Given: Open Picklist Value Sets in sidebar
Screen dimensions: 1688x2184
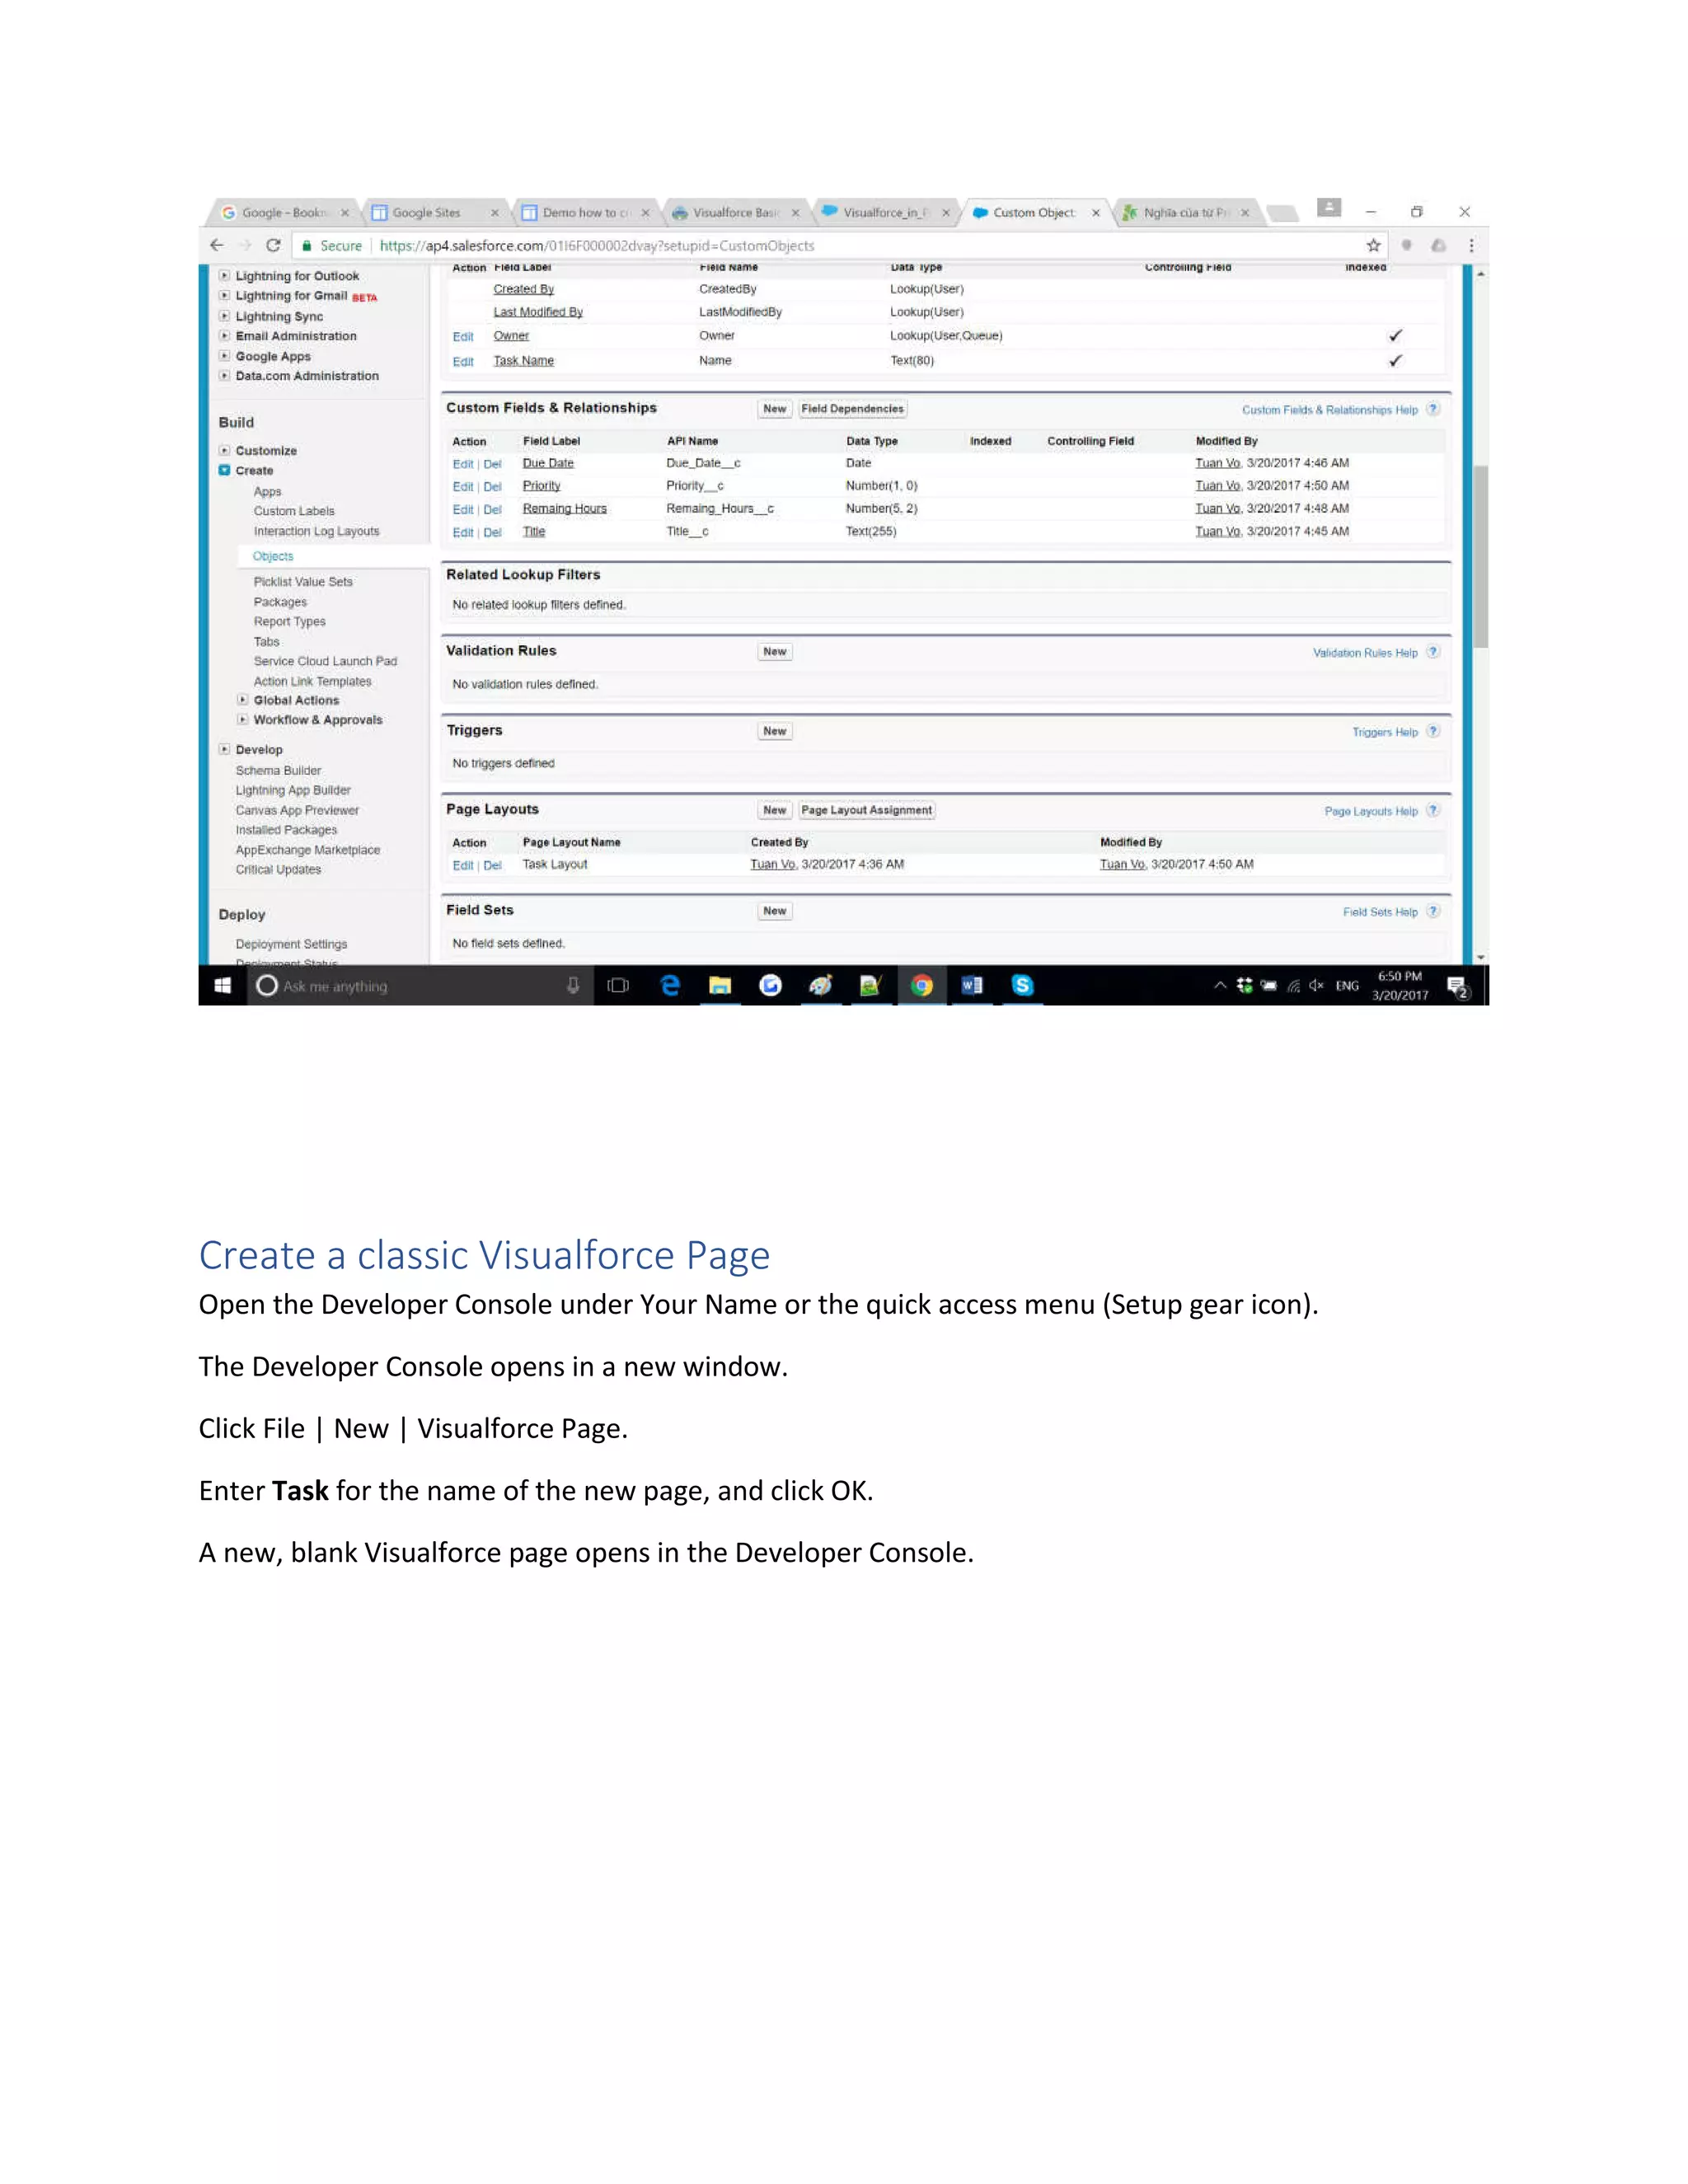Looking at the screenshot, I should (x=303, y=581).
